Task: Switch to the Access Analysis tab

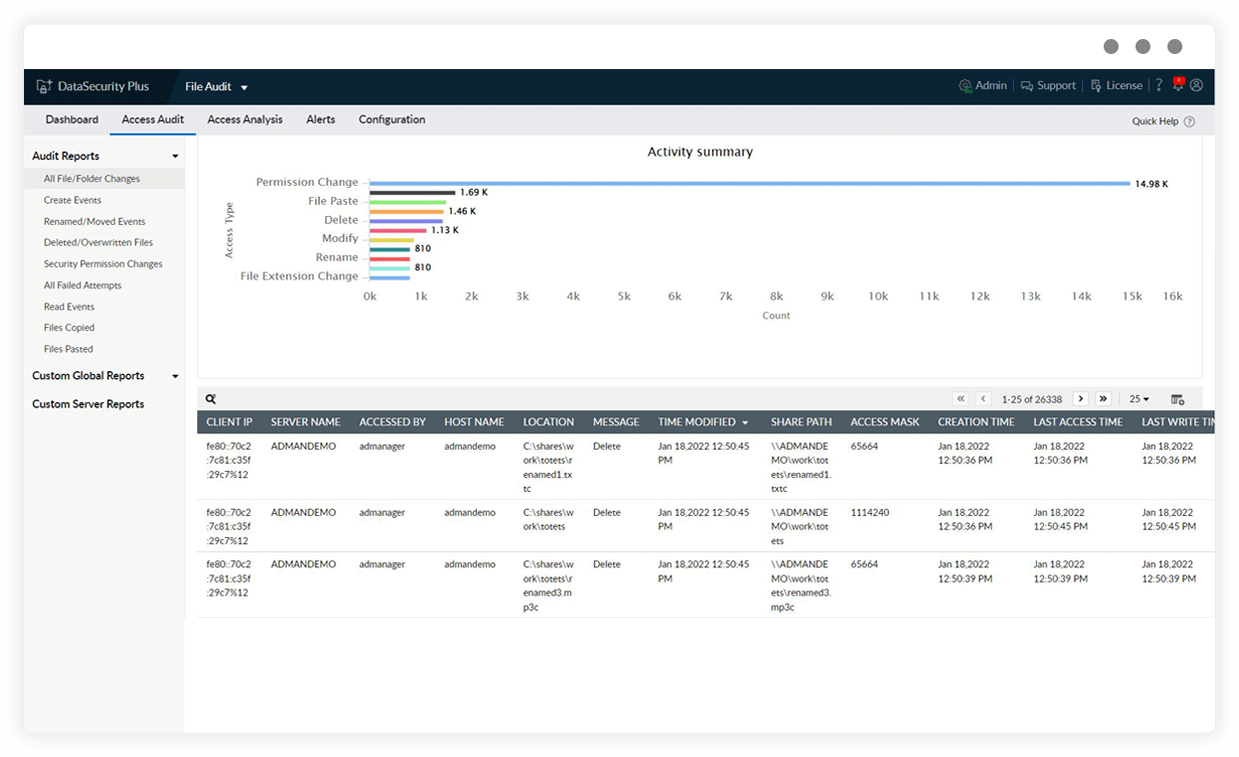Action: tap(244, 119)
